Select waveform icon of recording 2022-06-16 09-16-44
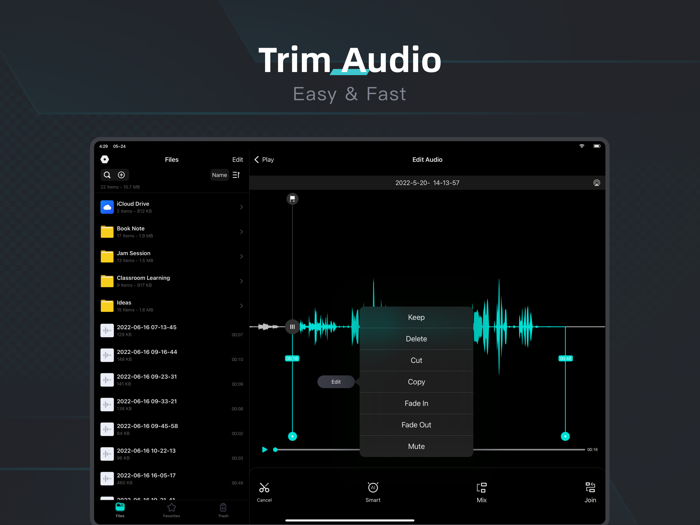 [x=107, y=355]
